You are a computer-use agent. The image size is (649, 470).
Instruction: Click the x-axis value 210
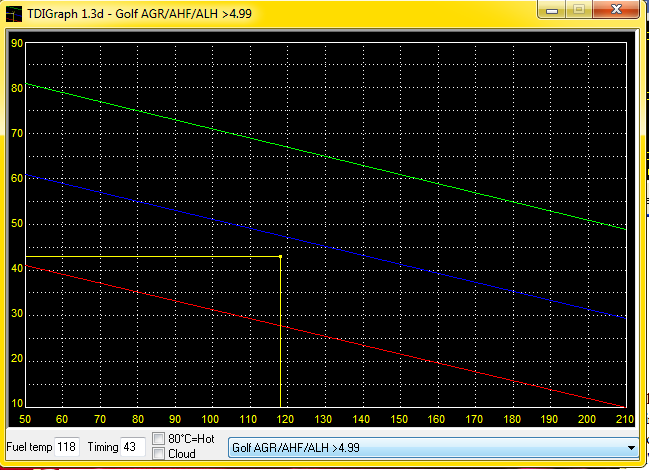[625, 419]
